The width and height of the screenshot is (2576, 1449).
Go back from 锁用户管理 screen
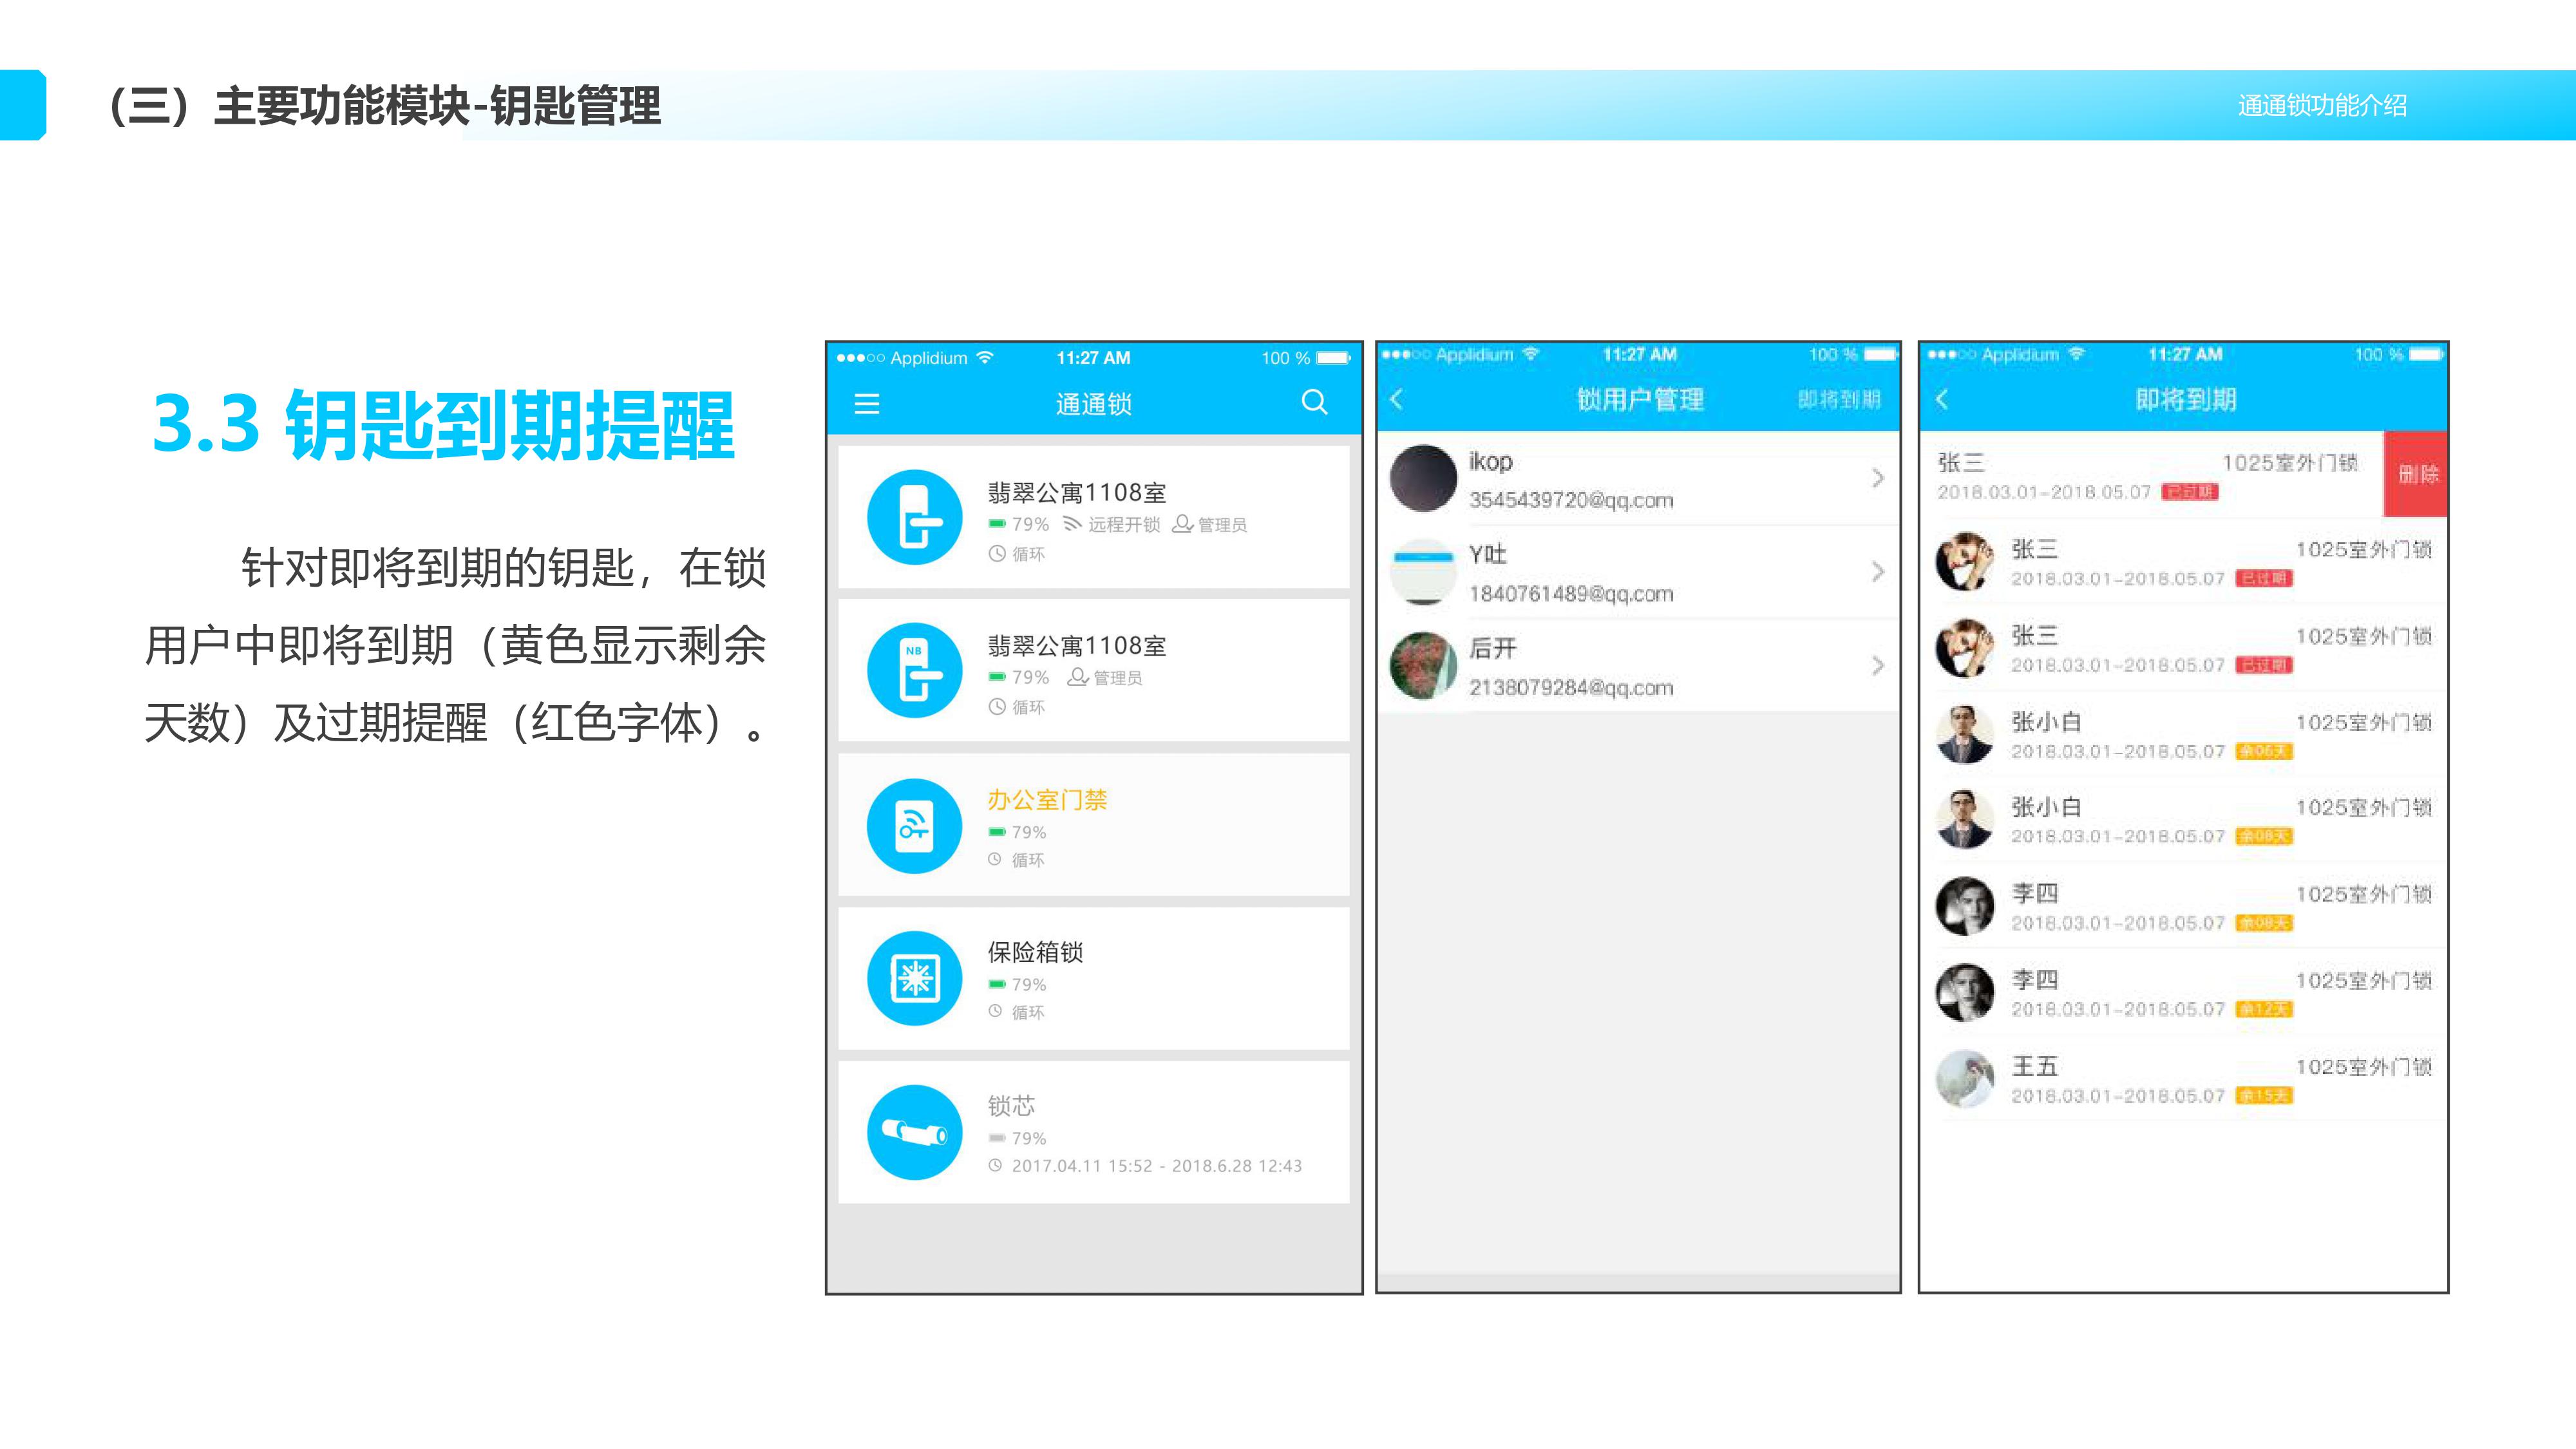[1398, 400]
